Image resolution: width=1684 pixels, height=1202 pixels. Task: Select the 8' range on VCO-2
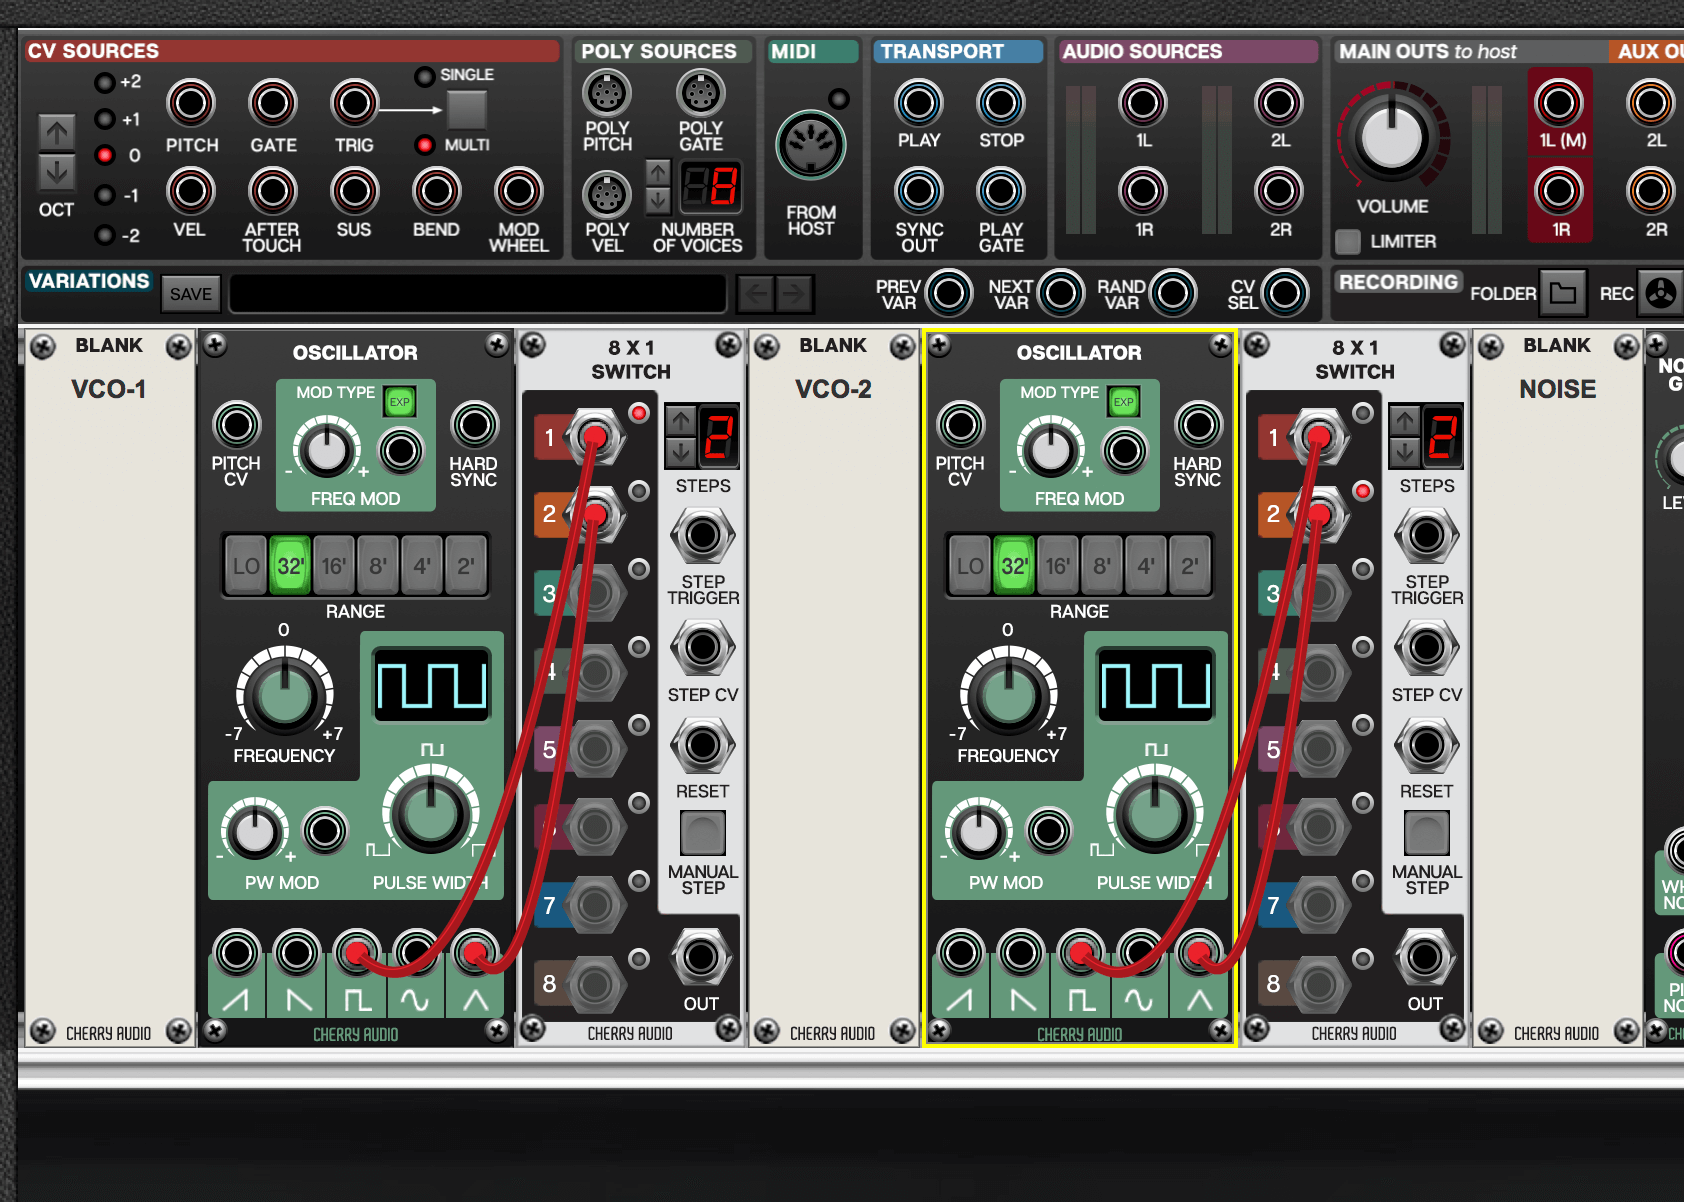click(x=1101, y=566)
